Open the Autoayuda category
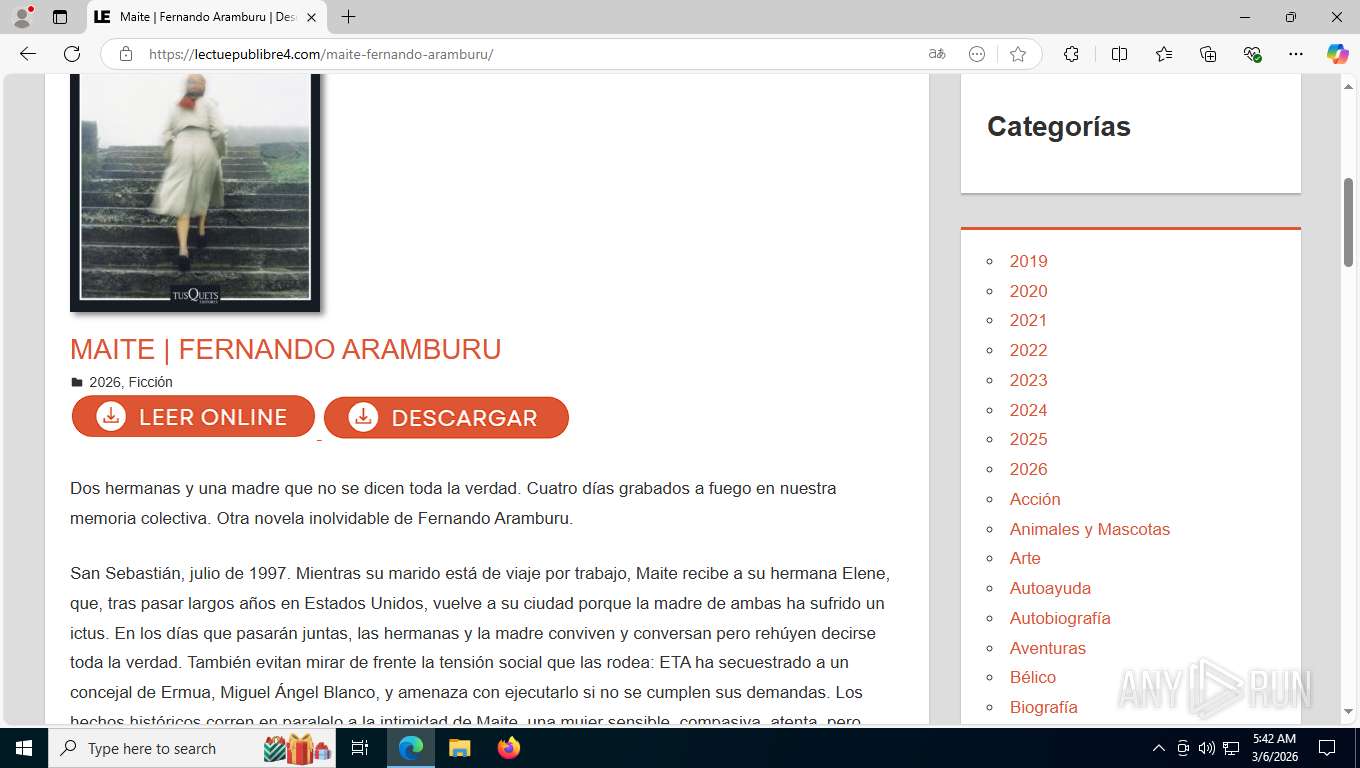 pos(1050,588)
